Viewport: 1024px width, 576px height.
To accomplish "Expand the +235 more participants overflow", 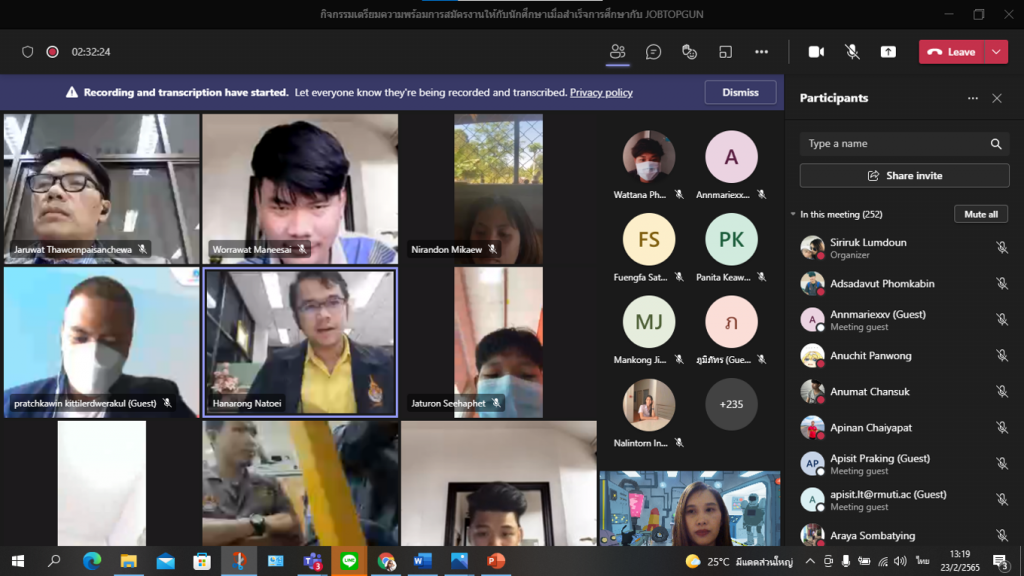I will tap(731, 404).
